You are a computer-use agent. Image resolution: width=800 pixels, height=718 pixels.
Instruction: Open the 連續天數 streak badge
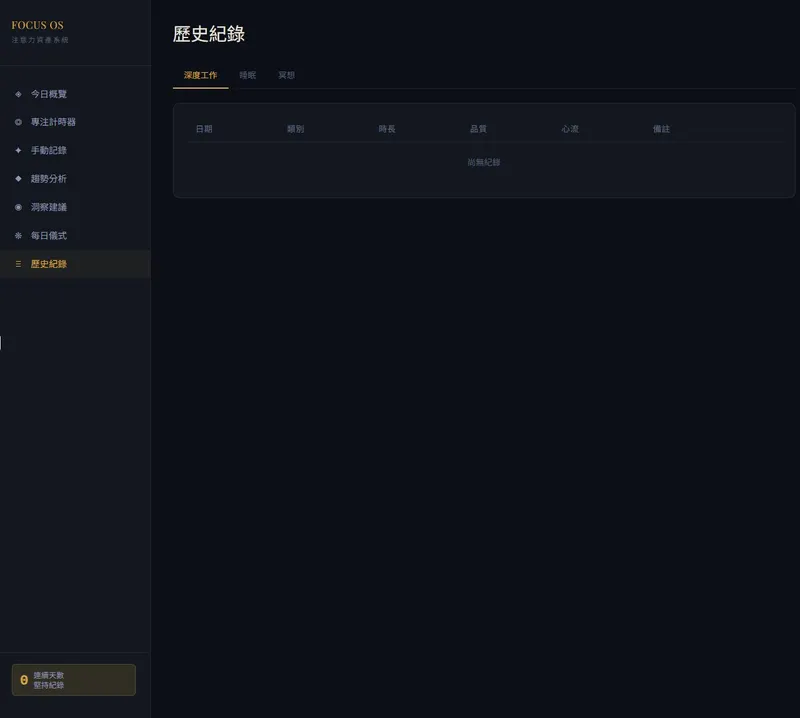pos(74,680)
